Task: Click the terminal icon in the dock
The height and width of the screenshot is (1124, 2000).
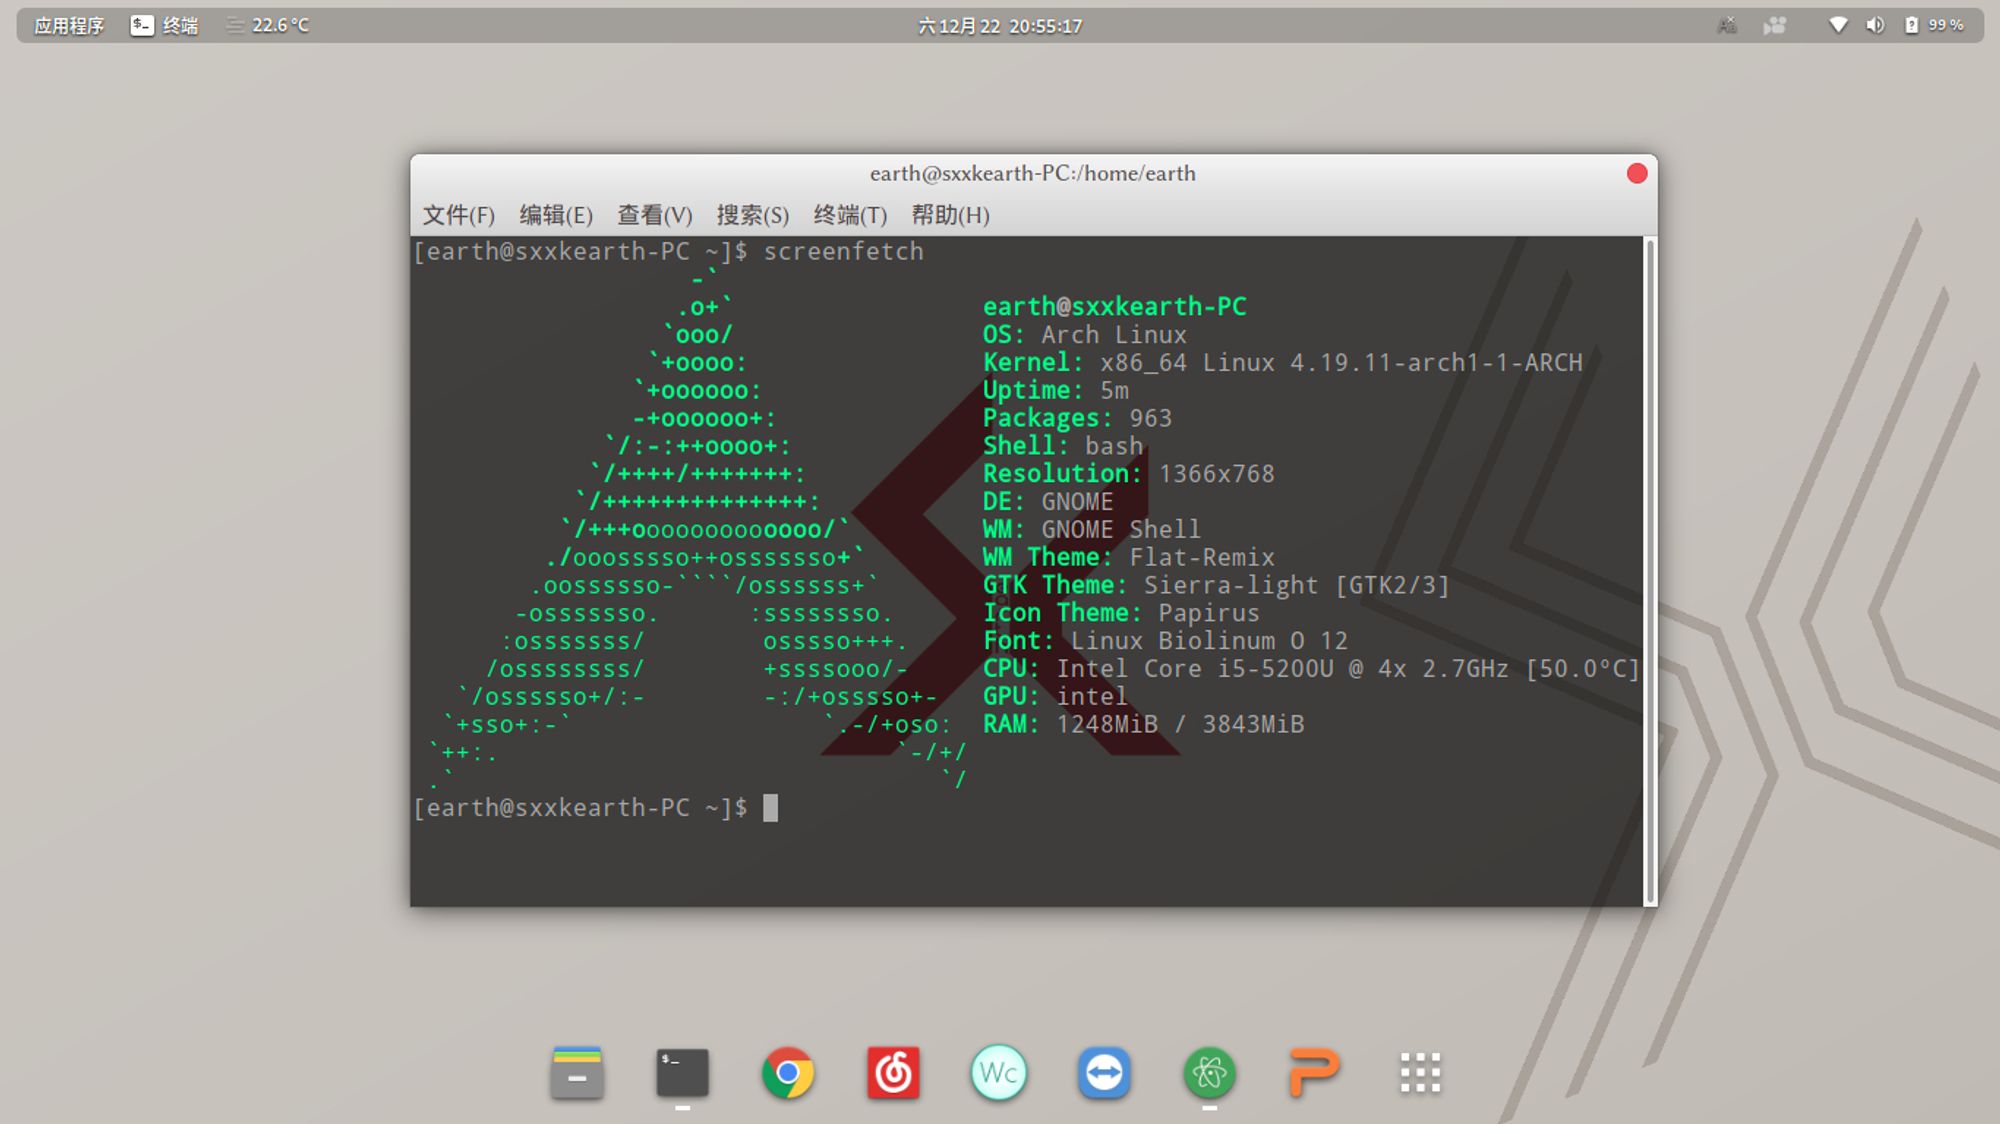Action: coord(682,1073)
